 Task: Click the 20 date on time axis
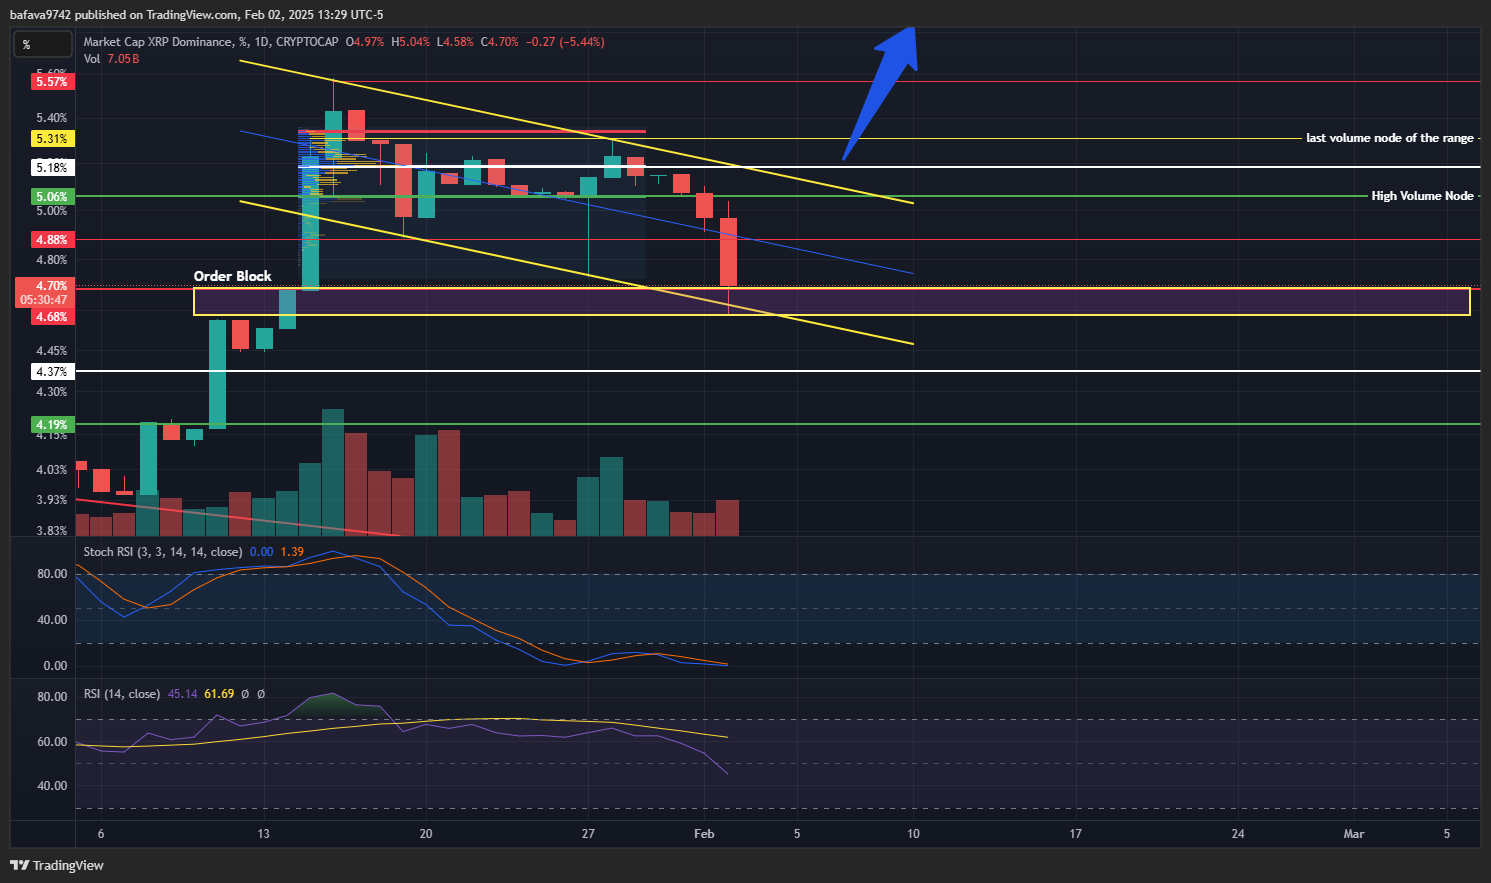(426, 834)
